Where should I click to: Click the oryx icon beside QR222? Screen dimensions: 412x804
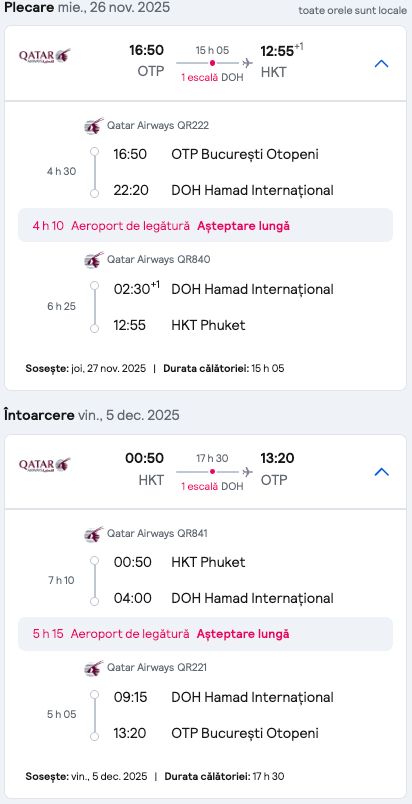(94, 126)
